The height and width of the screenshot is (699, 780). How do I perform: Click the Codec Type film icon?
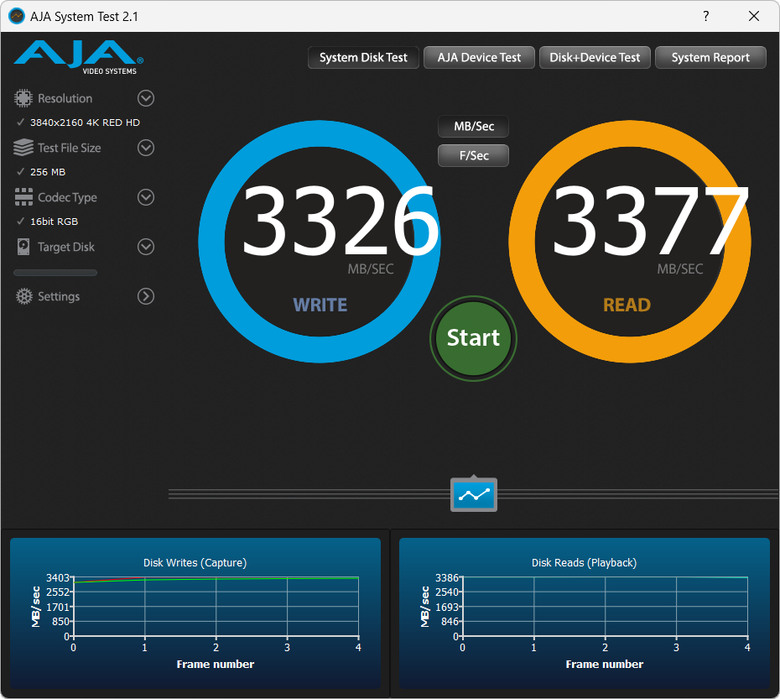click(23, 197)
